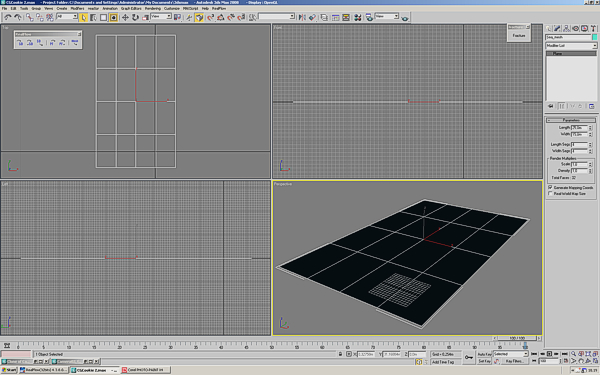The height and width of the screenshot is (375, 600).
Task: Switch to the Display command panel tab
Action: click(584, 29)
